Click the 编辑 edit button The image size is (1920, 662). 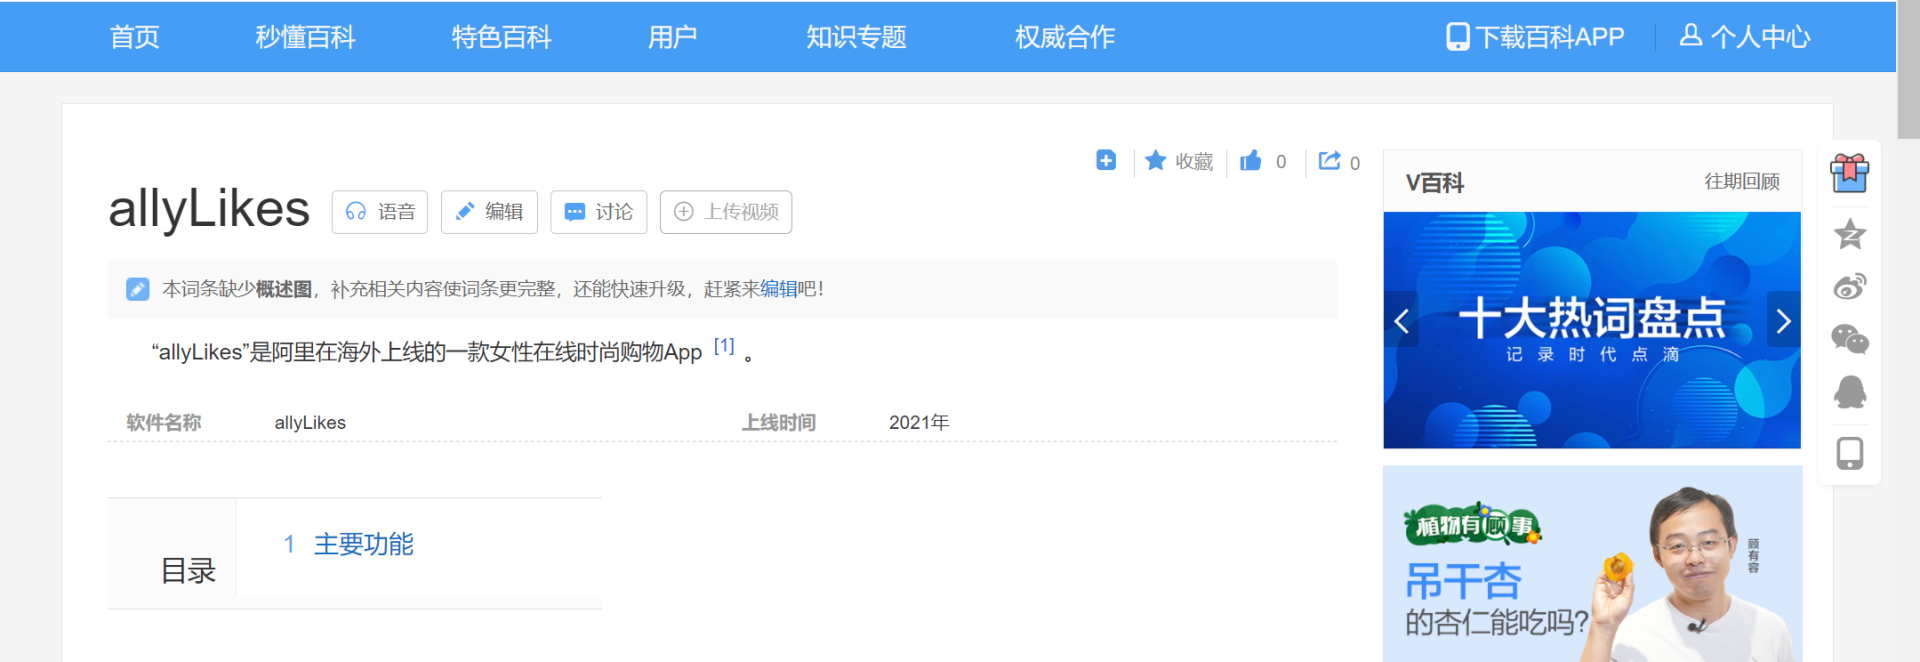(x=489, y=212)
